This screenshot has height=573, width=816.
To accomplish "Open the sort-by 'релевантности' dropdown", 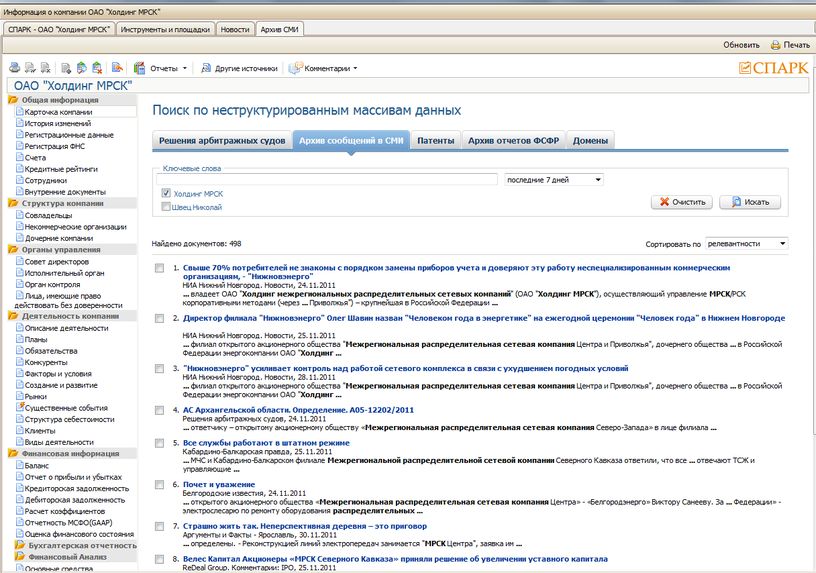I will coord(746,243).
